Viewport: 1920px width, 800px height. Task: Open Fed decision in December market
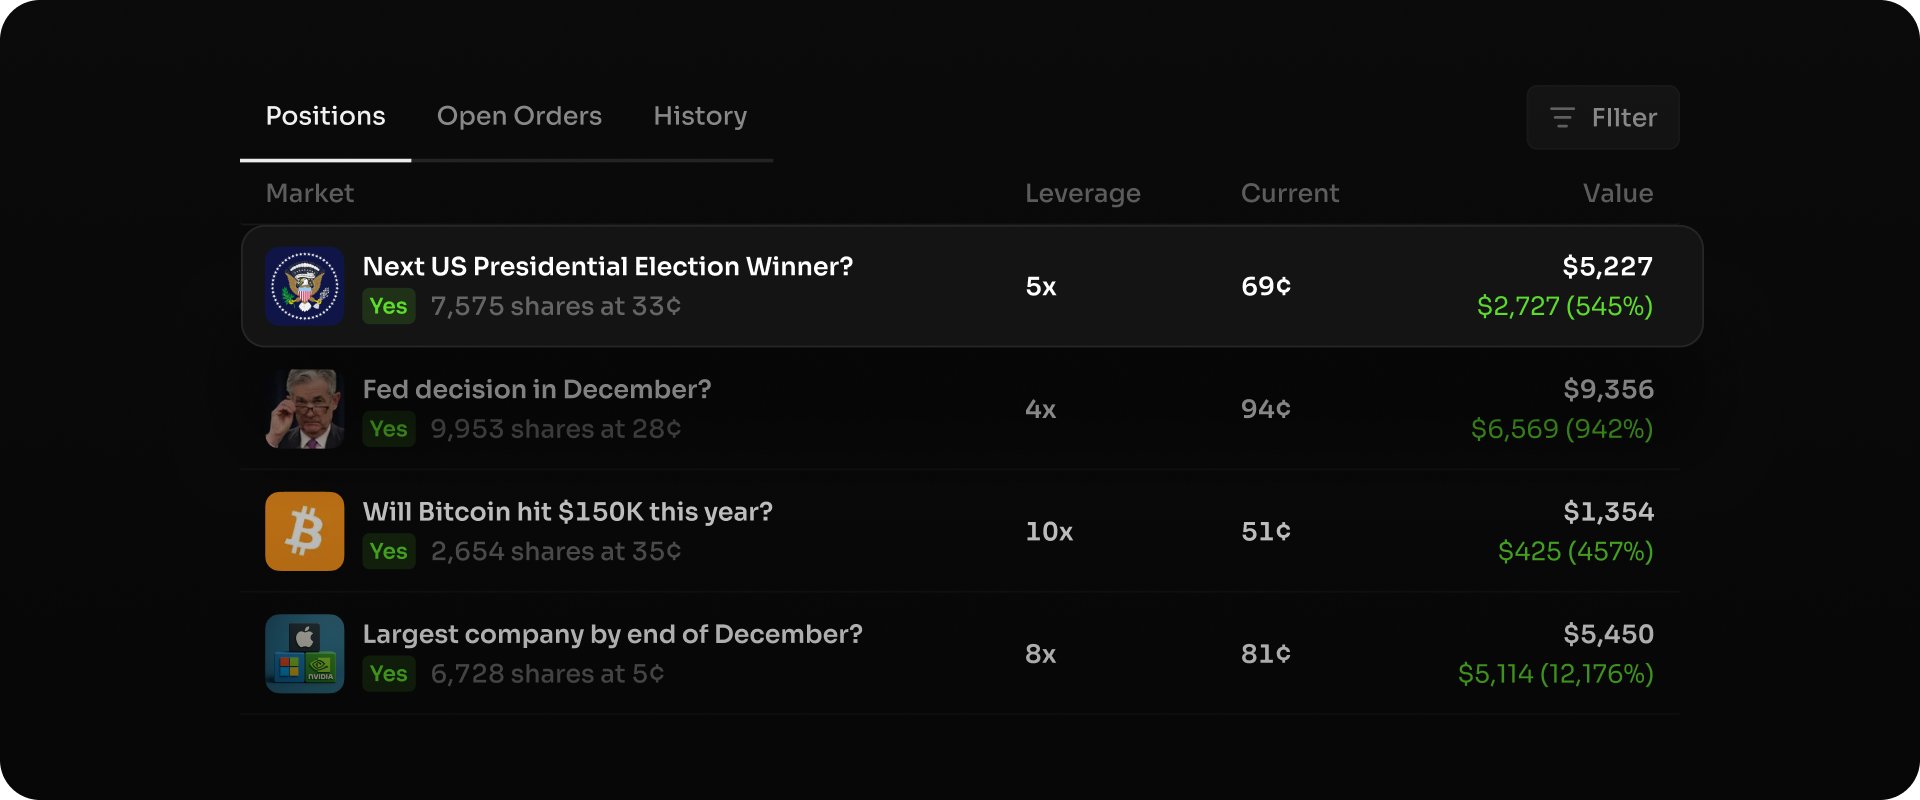click(537, 389)
